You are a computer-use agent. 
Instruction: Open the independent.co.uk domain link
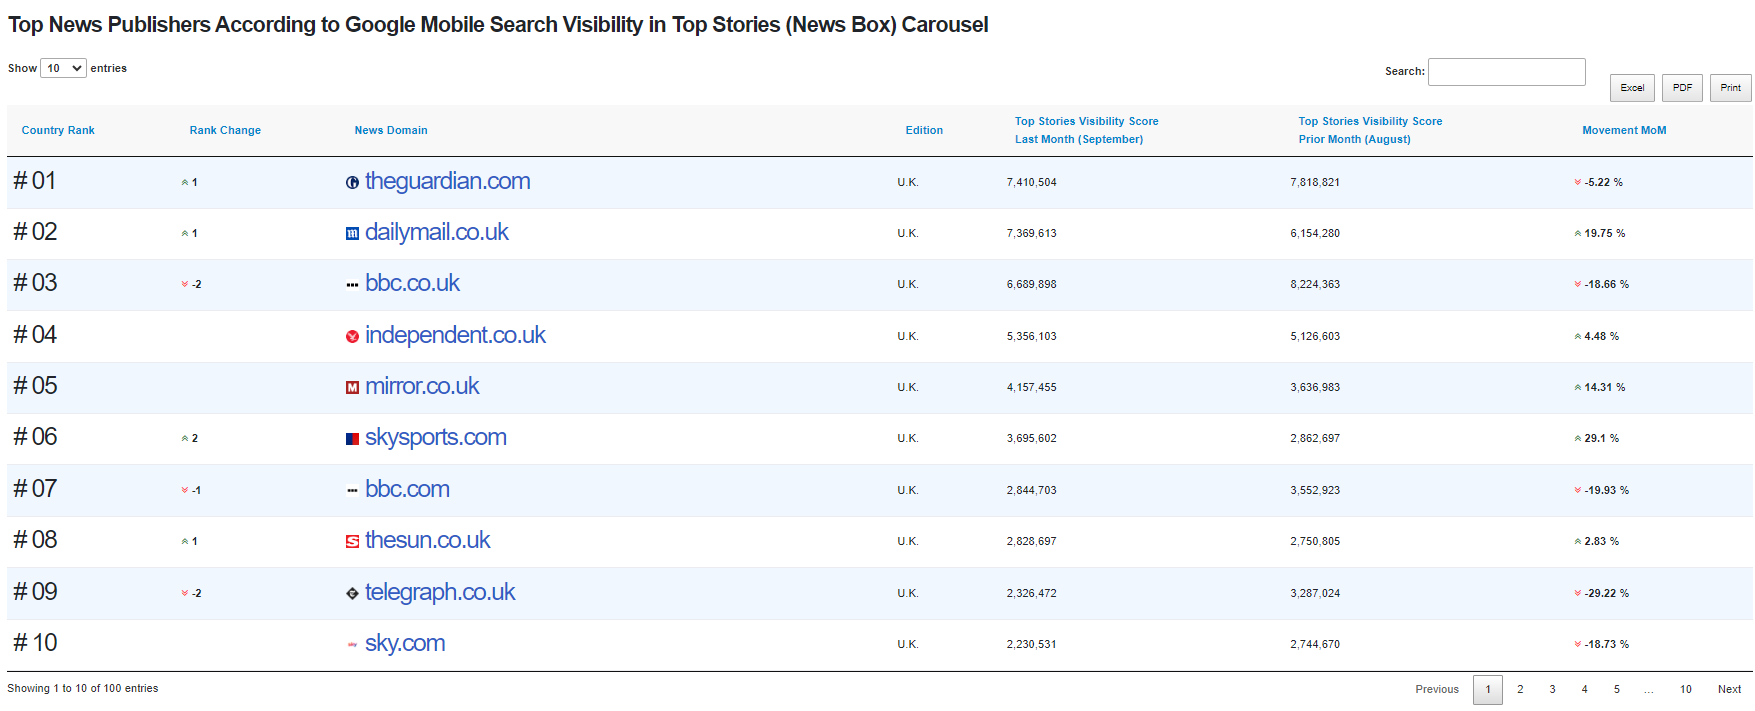(x=455, y=335)
